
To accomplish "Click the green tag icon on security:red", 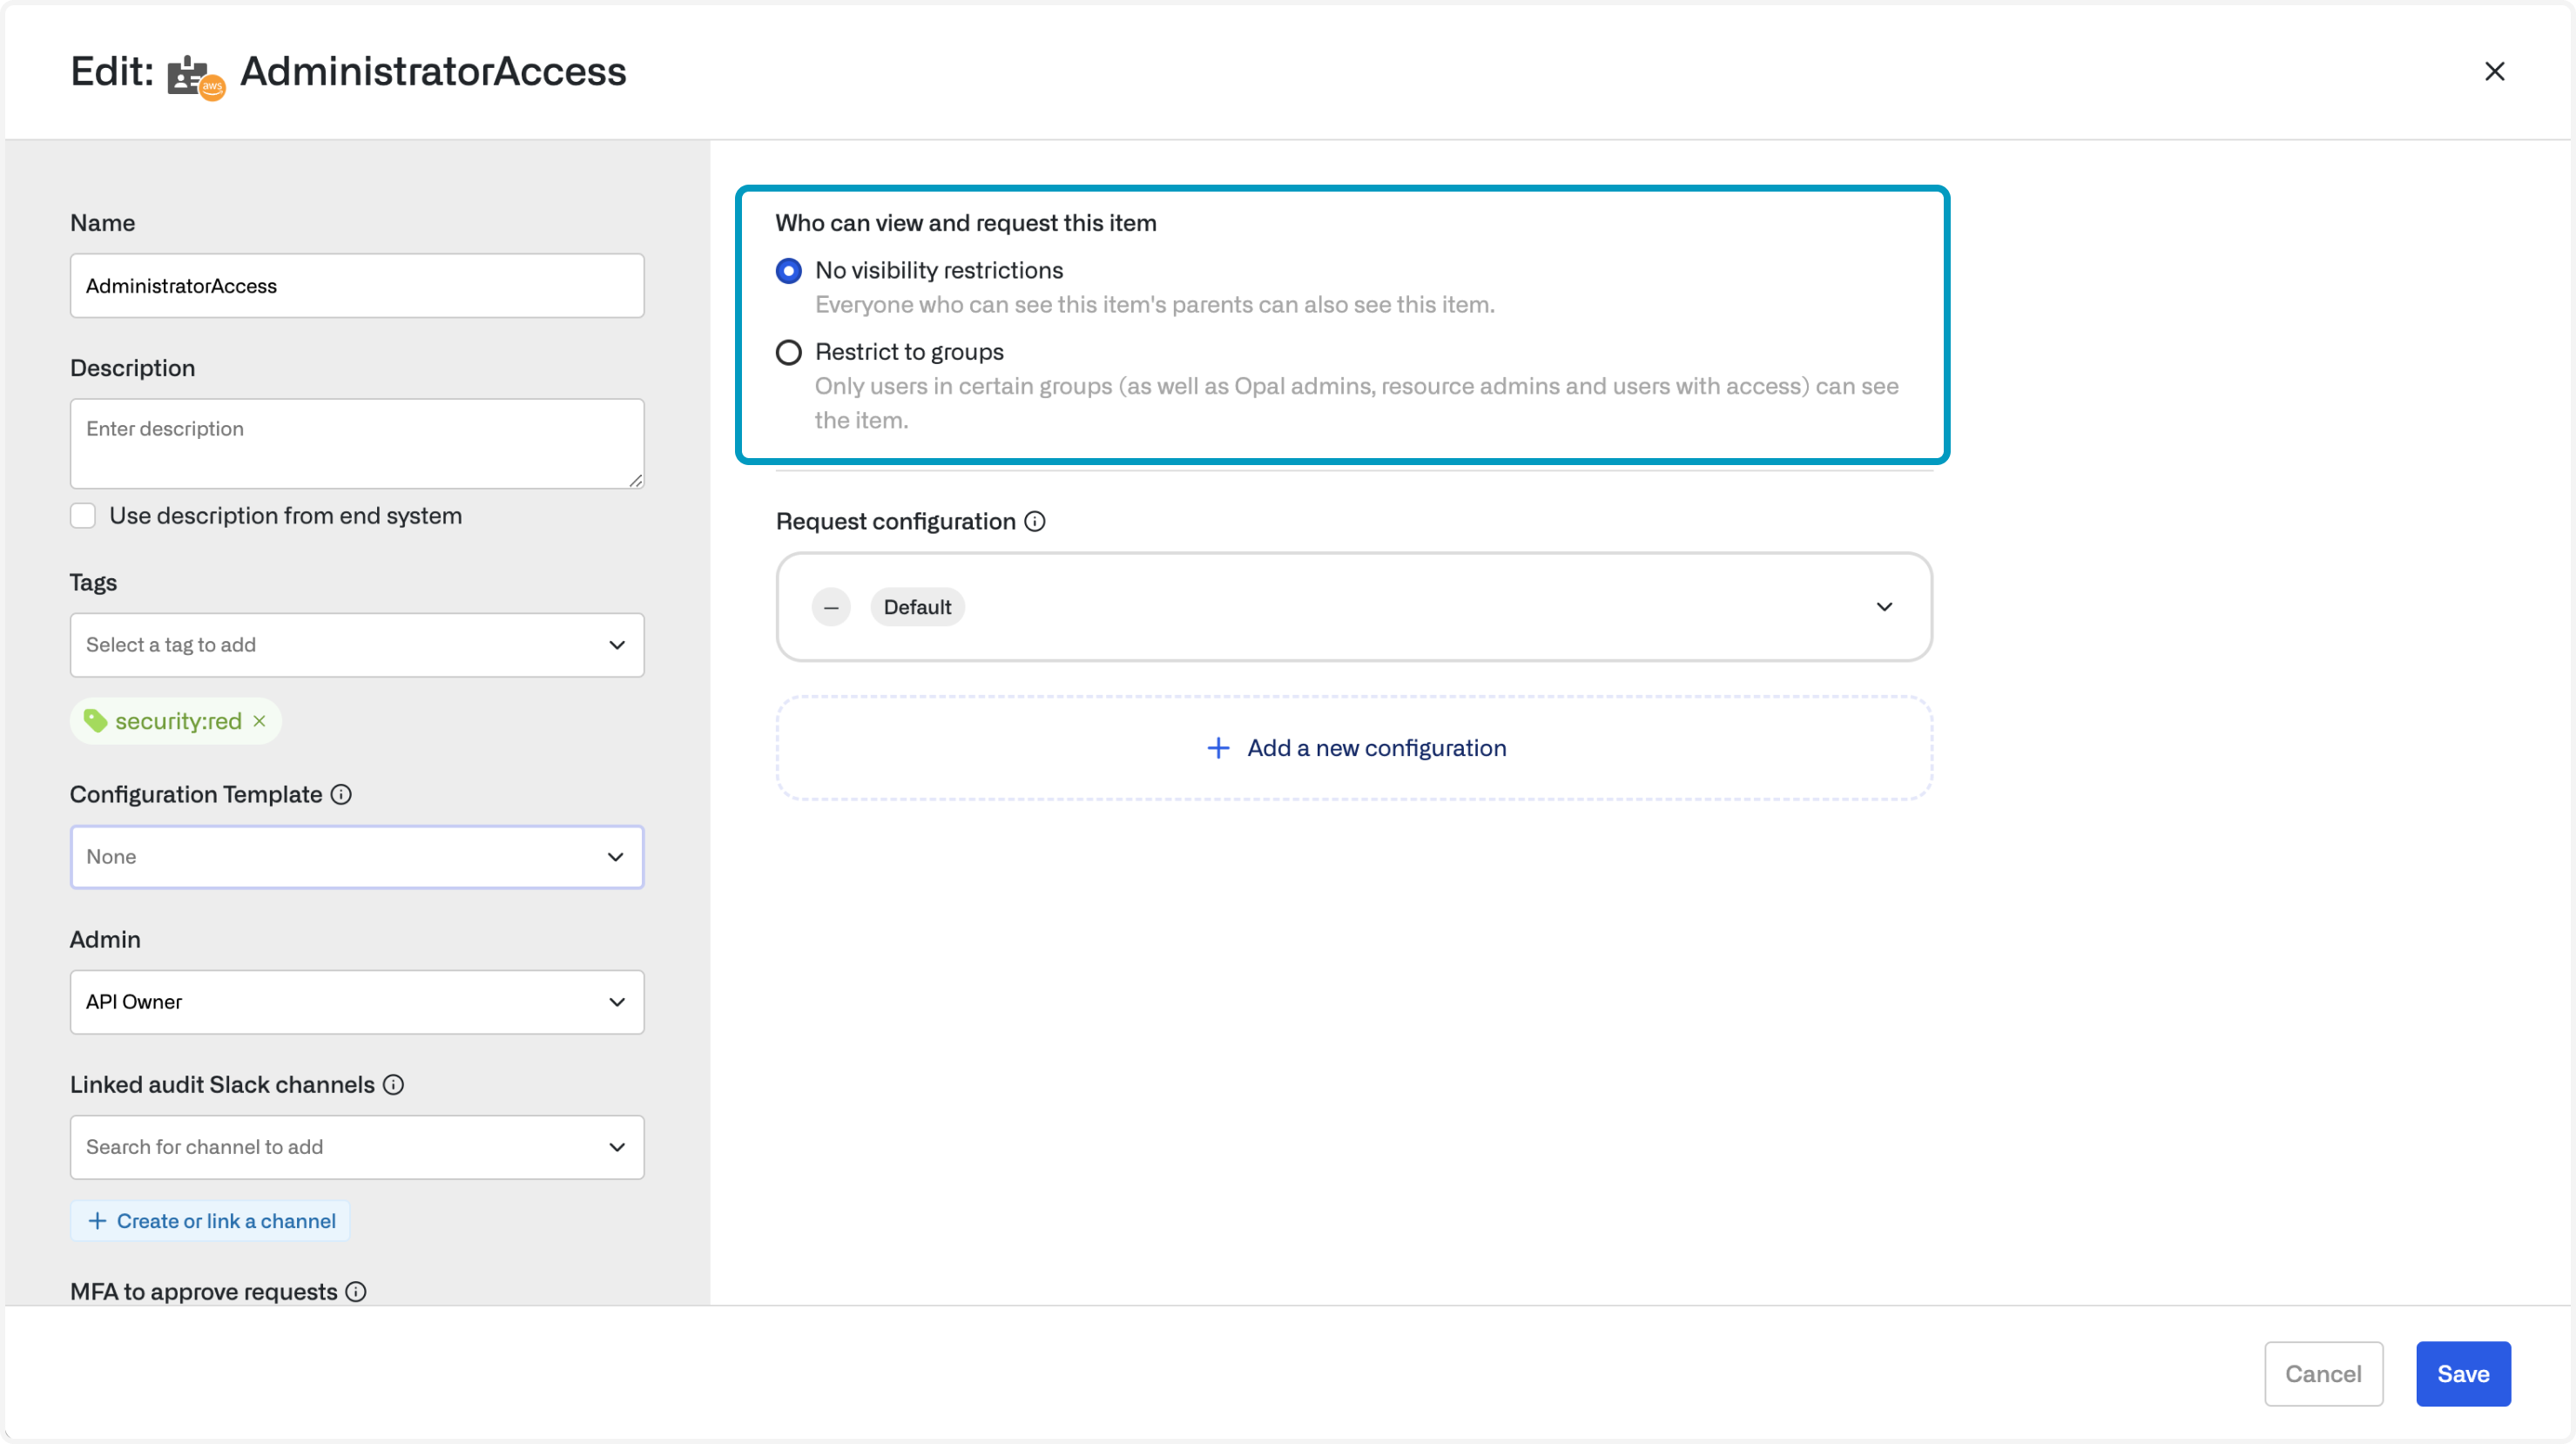I will [96, 721].
